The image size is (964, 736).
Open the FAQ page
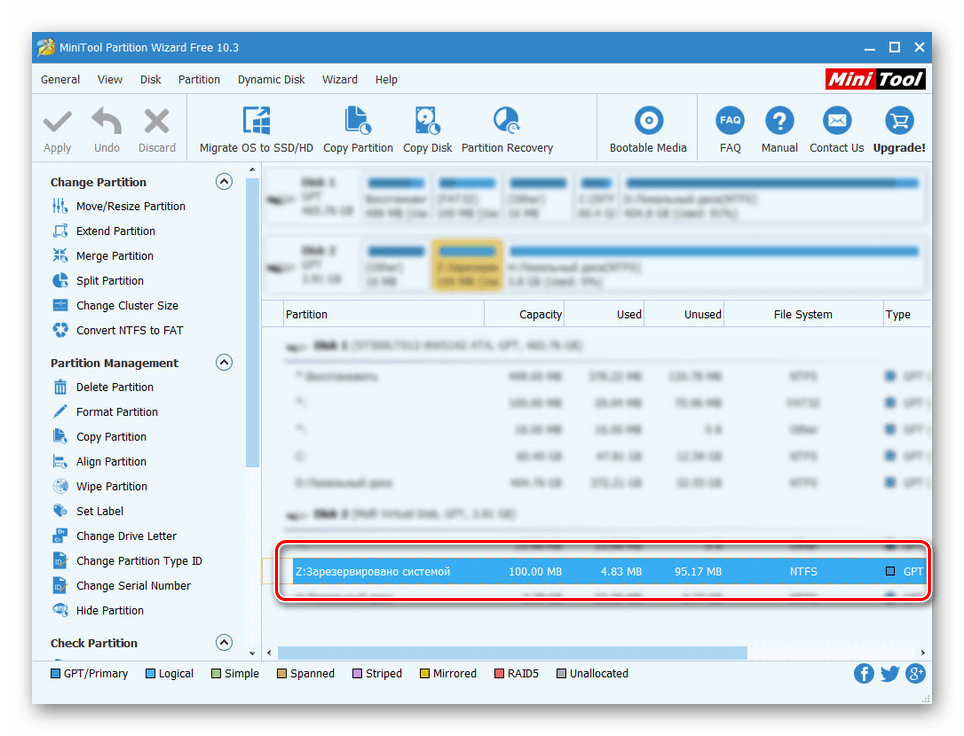point(730,130)
